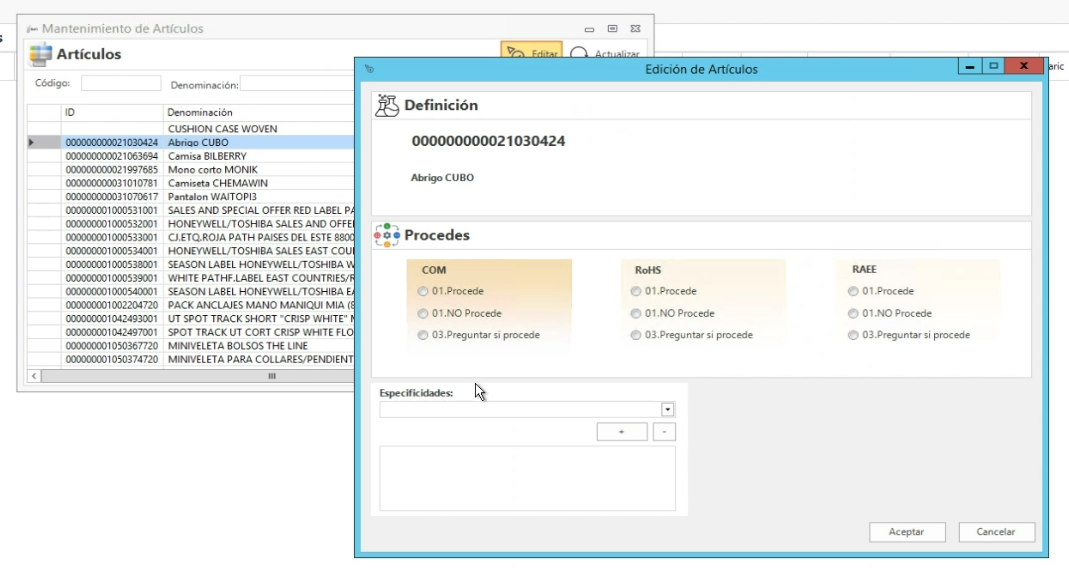Select RoHS 01.NO Procede radio option
Image resolution: width=1069 pixels, height=577 pixels.
(636, 314)
